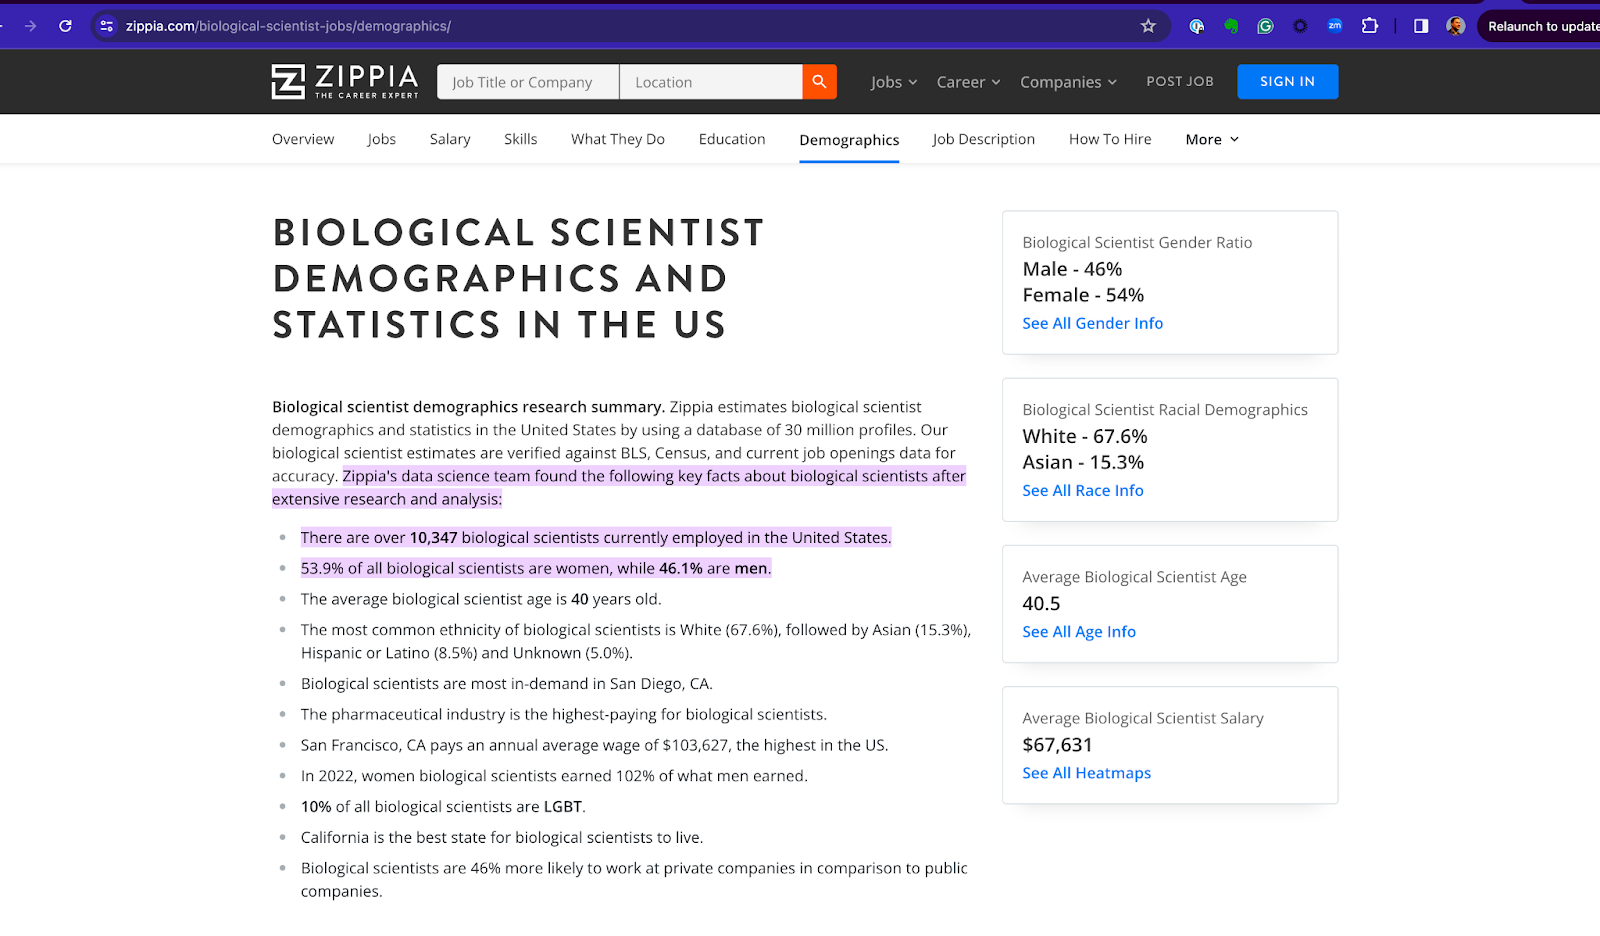Viewport: 1600px width, 936px height.
Task: Focus the Location search field
Action: 711,82
